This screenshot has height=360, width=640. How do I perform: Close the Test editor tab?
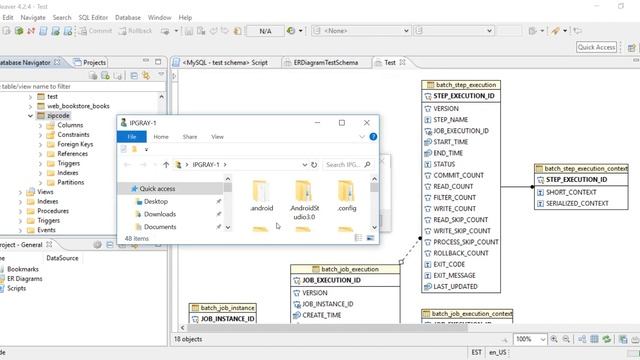pos(402,62)
